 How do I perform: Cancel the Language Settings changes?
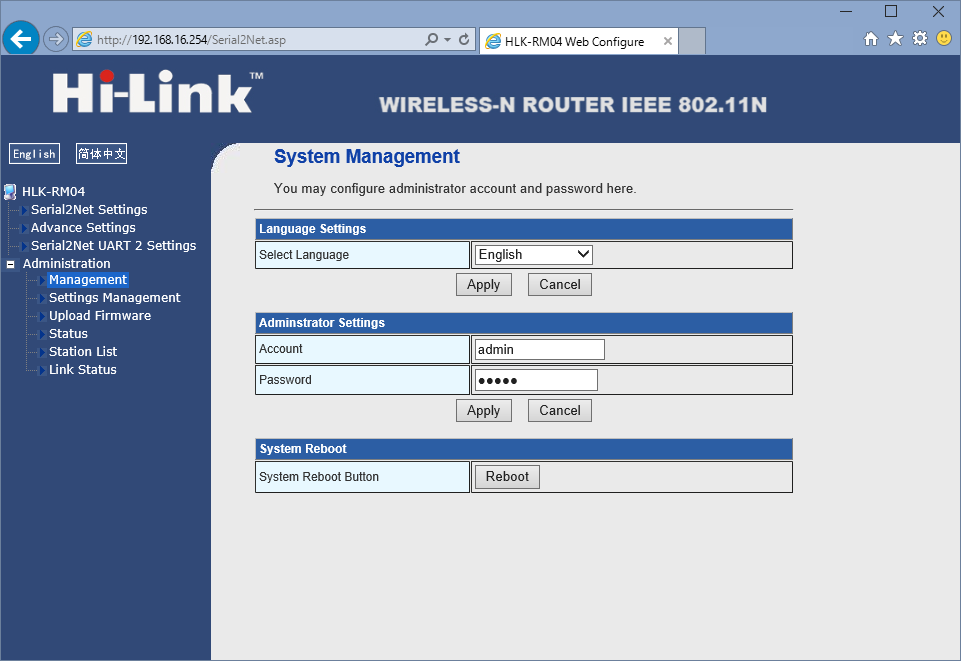tap(560, 285)
